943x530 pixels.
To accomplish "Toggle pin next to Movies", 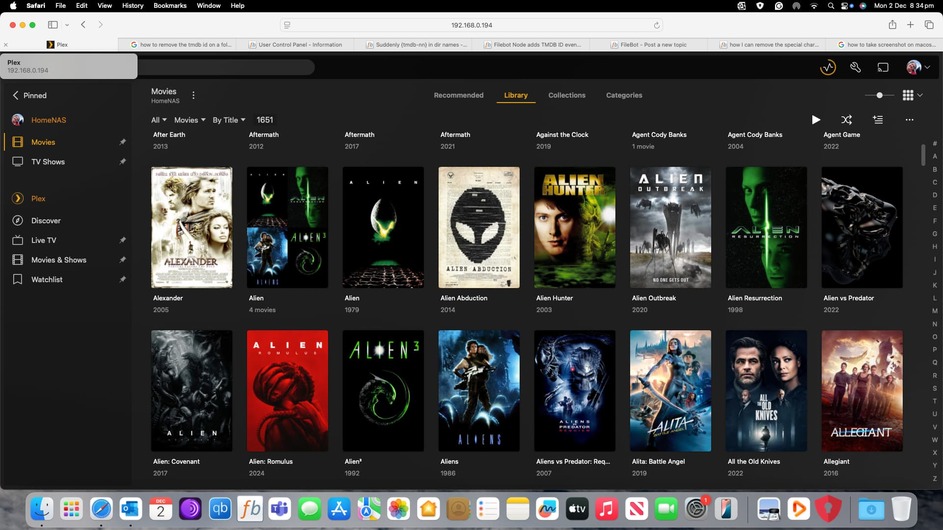I will [122, 142].
